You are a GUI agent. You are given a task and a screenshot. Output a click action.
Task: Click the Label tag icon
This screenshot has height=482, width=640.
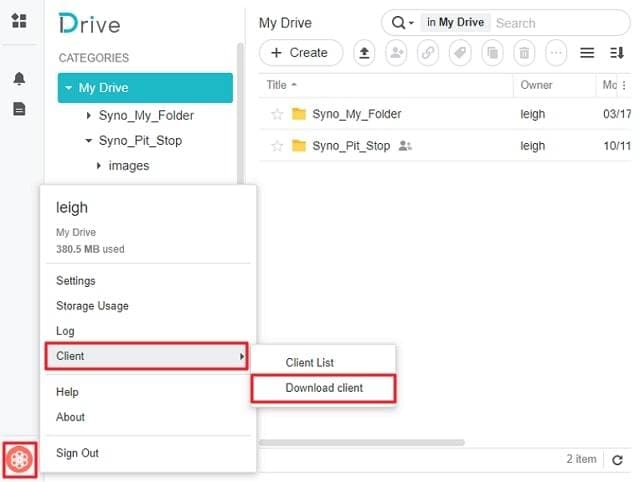tap(460, 53)
